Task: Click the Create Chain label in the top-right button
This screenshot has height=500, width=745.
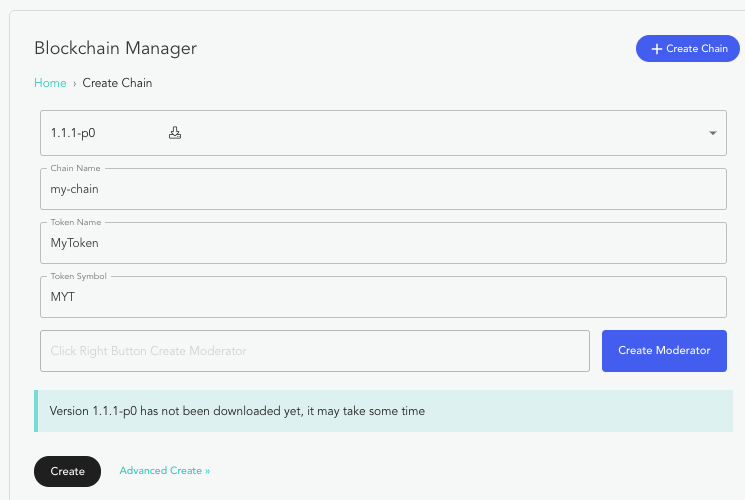Action: pyautogui.click(x=697, y=48)
